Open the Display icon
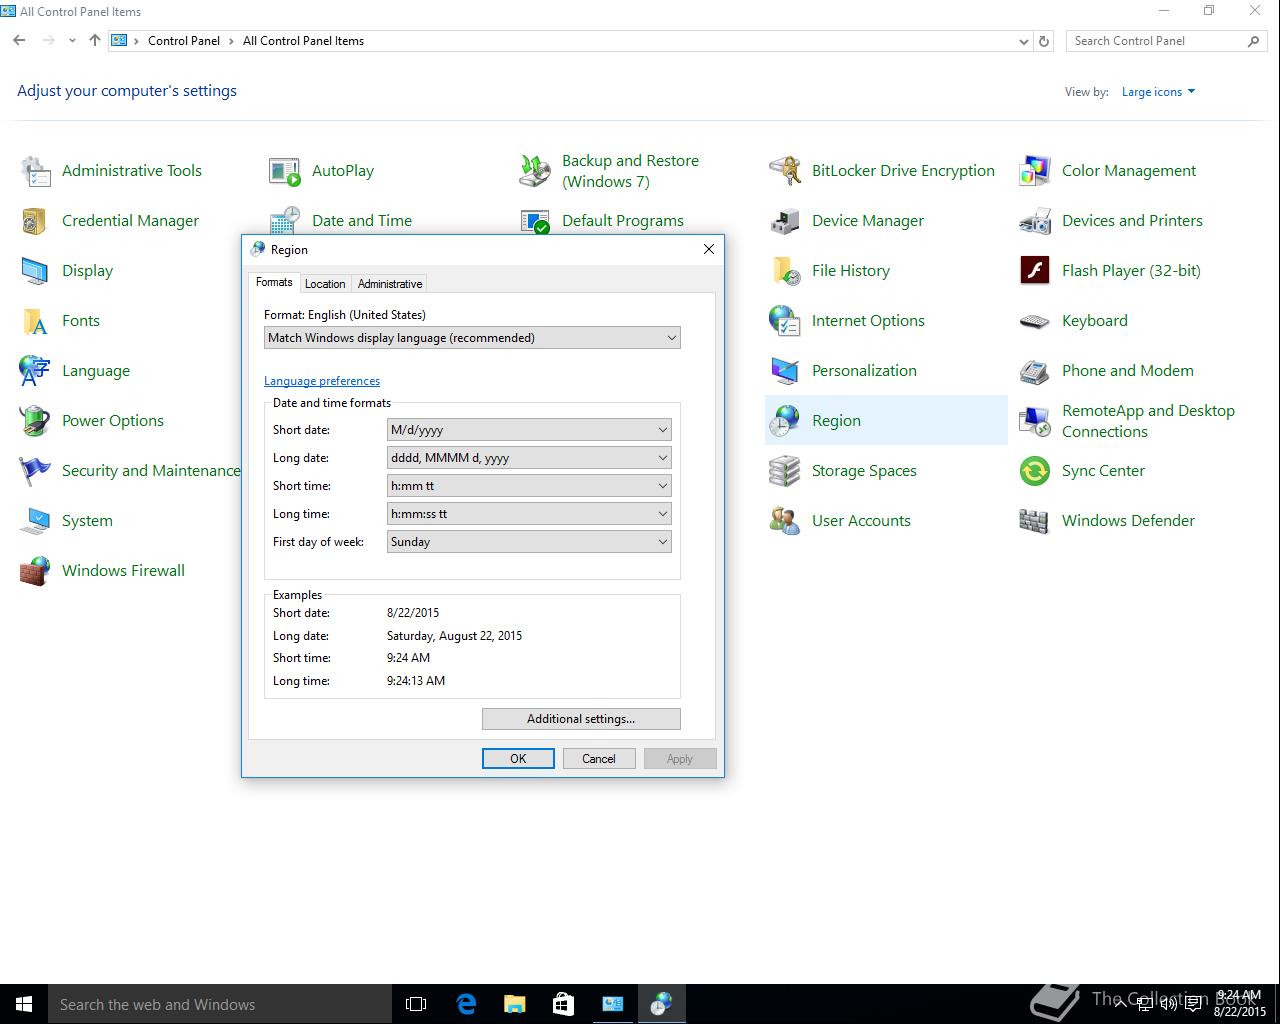 [x=35, y=271]
